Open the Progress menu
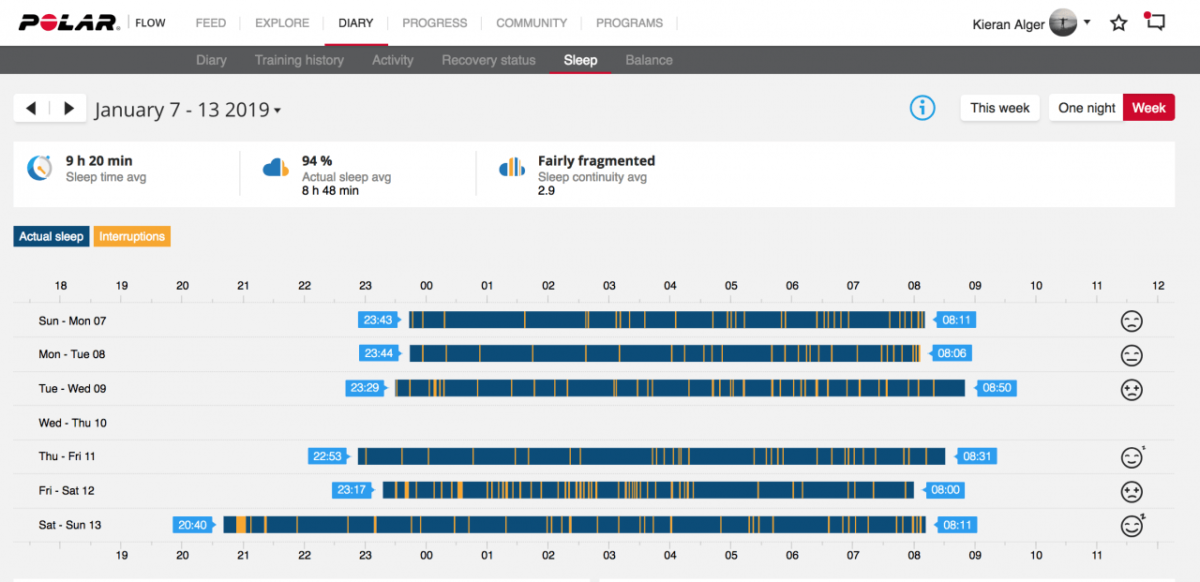The height and width of the screenshot is (582, 1200). pos(434,23)
